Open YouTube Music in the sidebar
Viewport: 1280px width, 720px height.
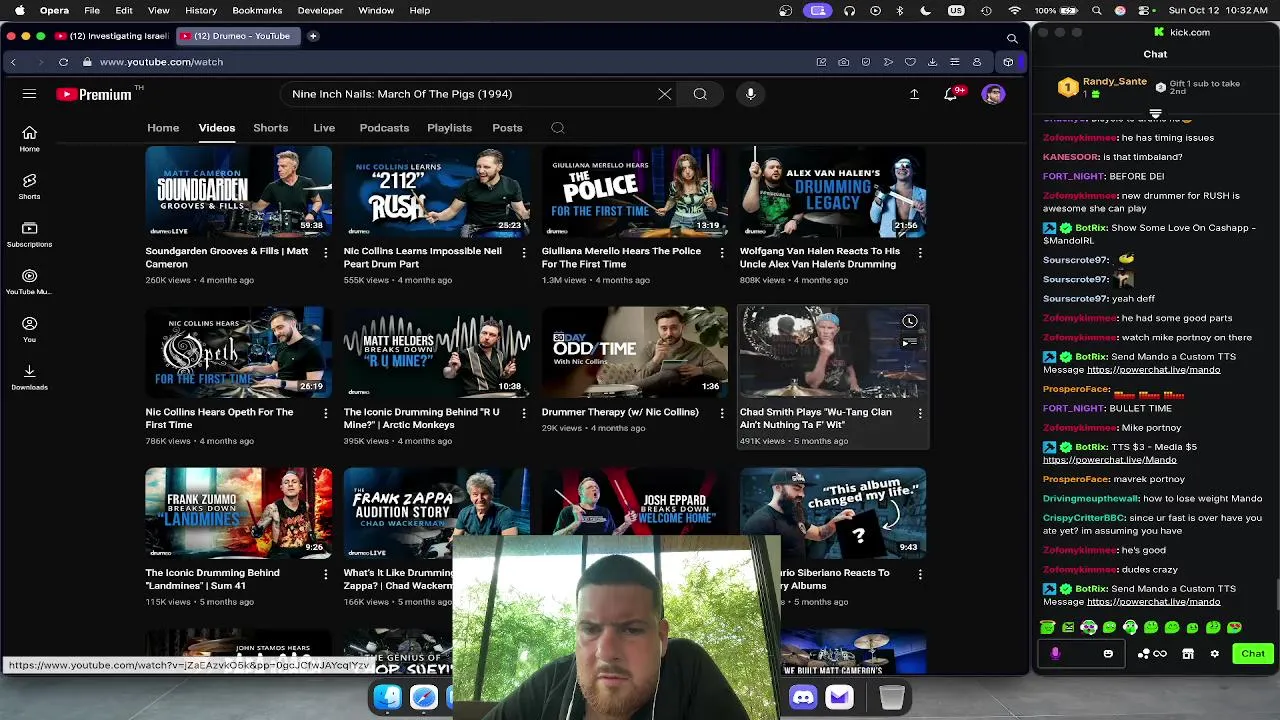click(x=29, y=283)
